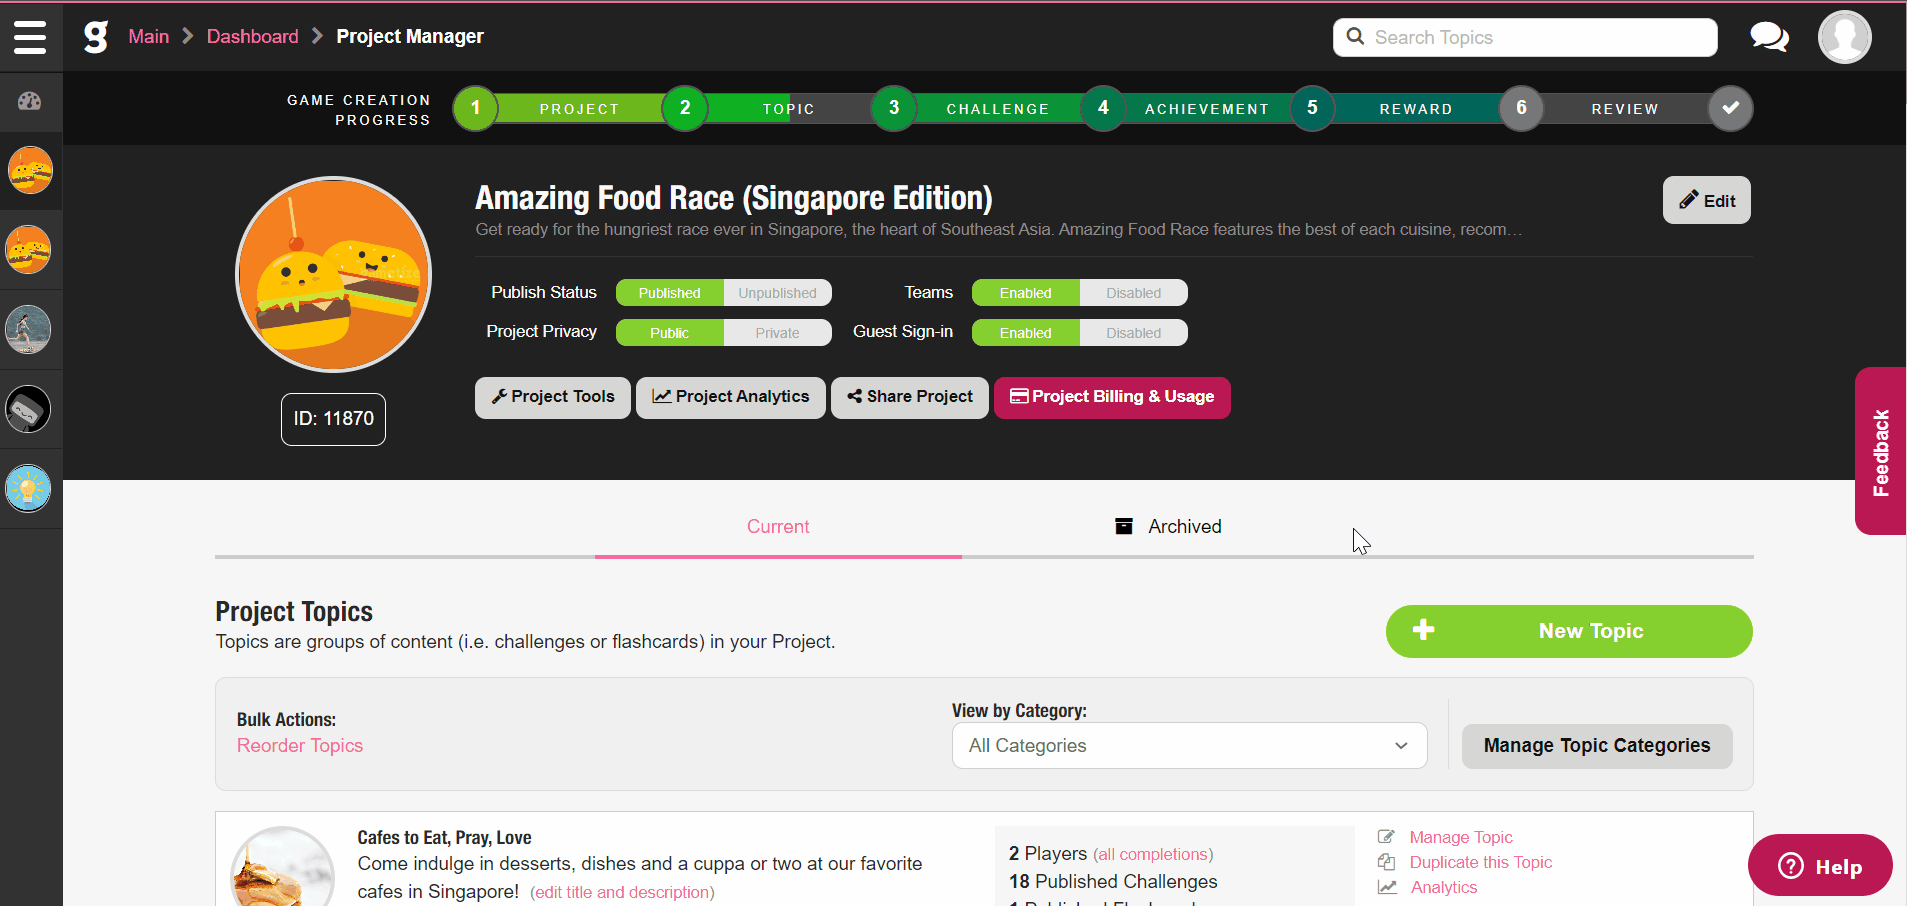Click the 18 Published Challenges text

(1113, 882)
